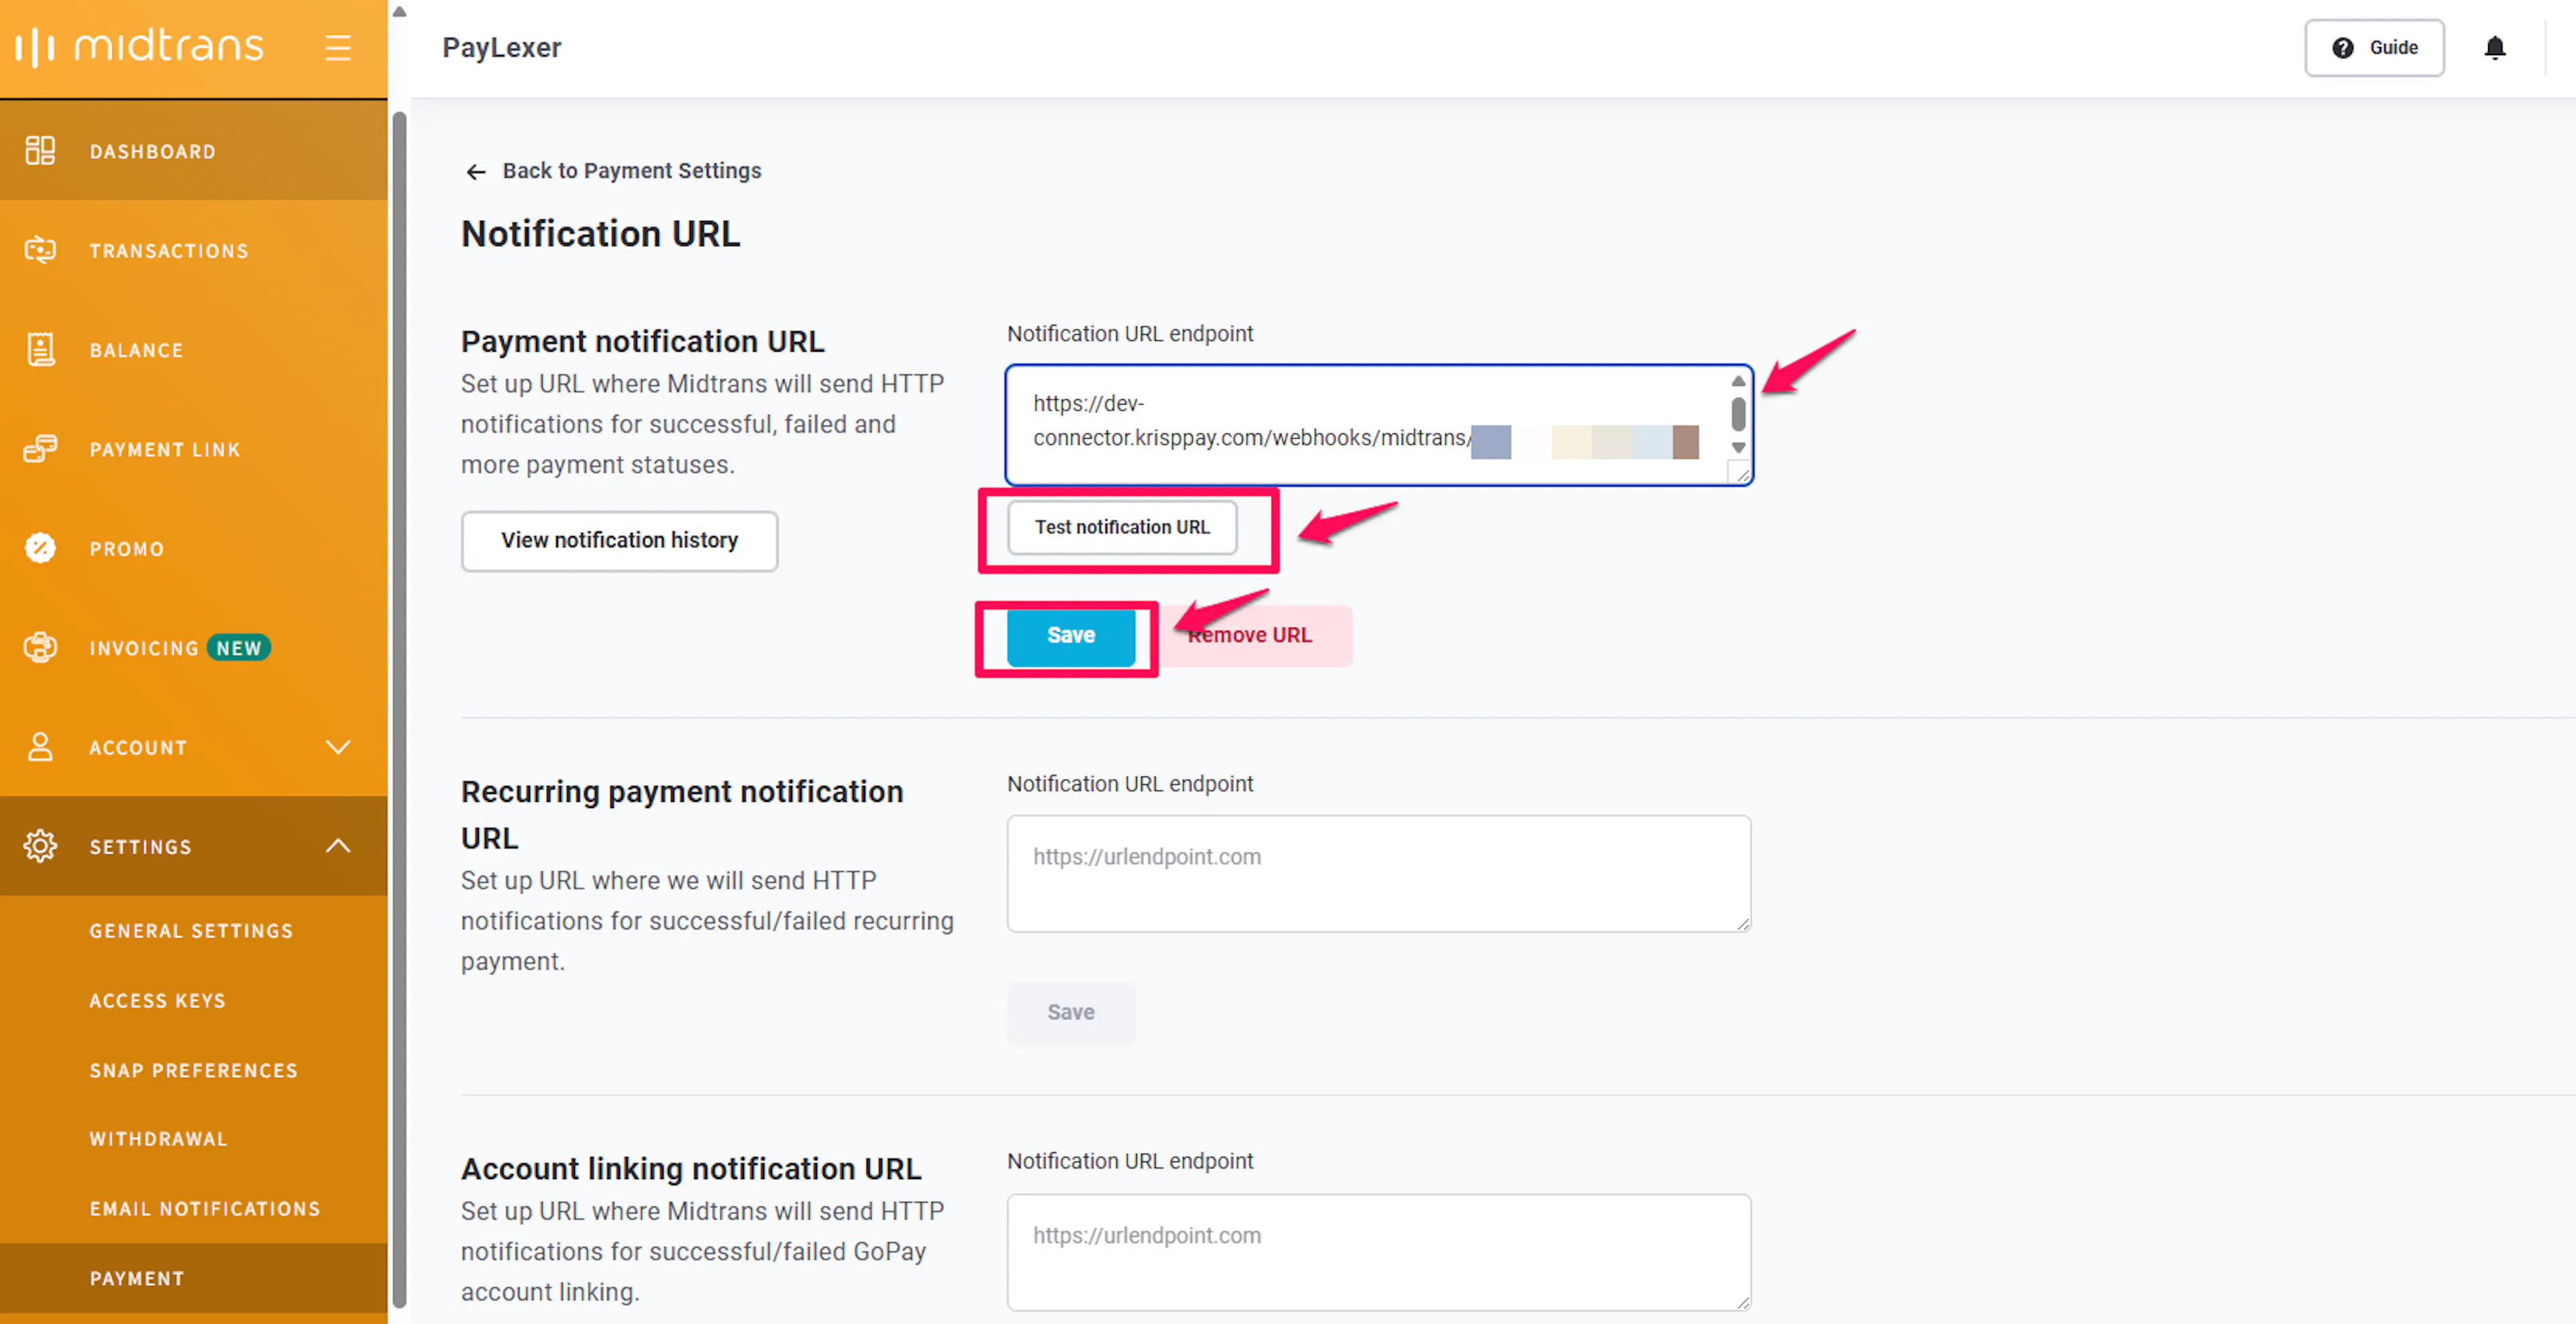Select Snap Preferences submenu
2576x1324 pixels.
tap(193, 1070)
